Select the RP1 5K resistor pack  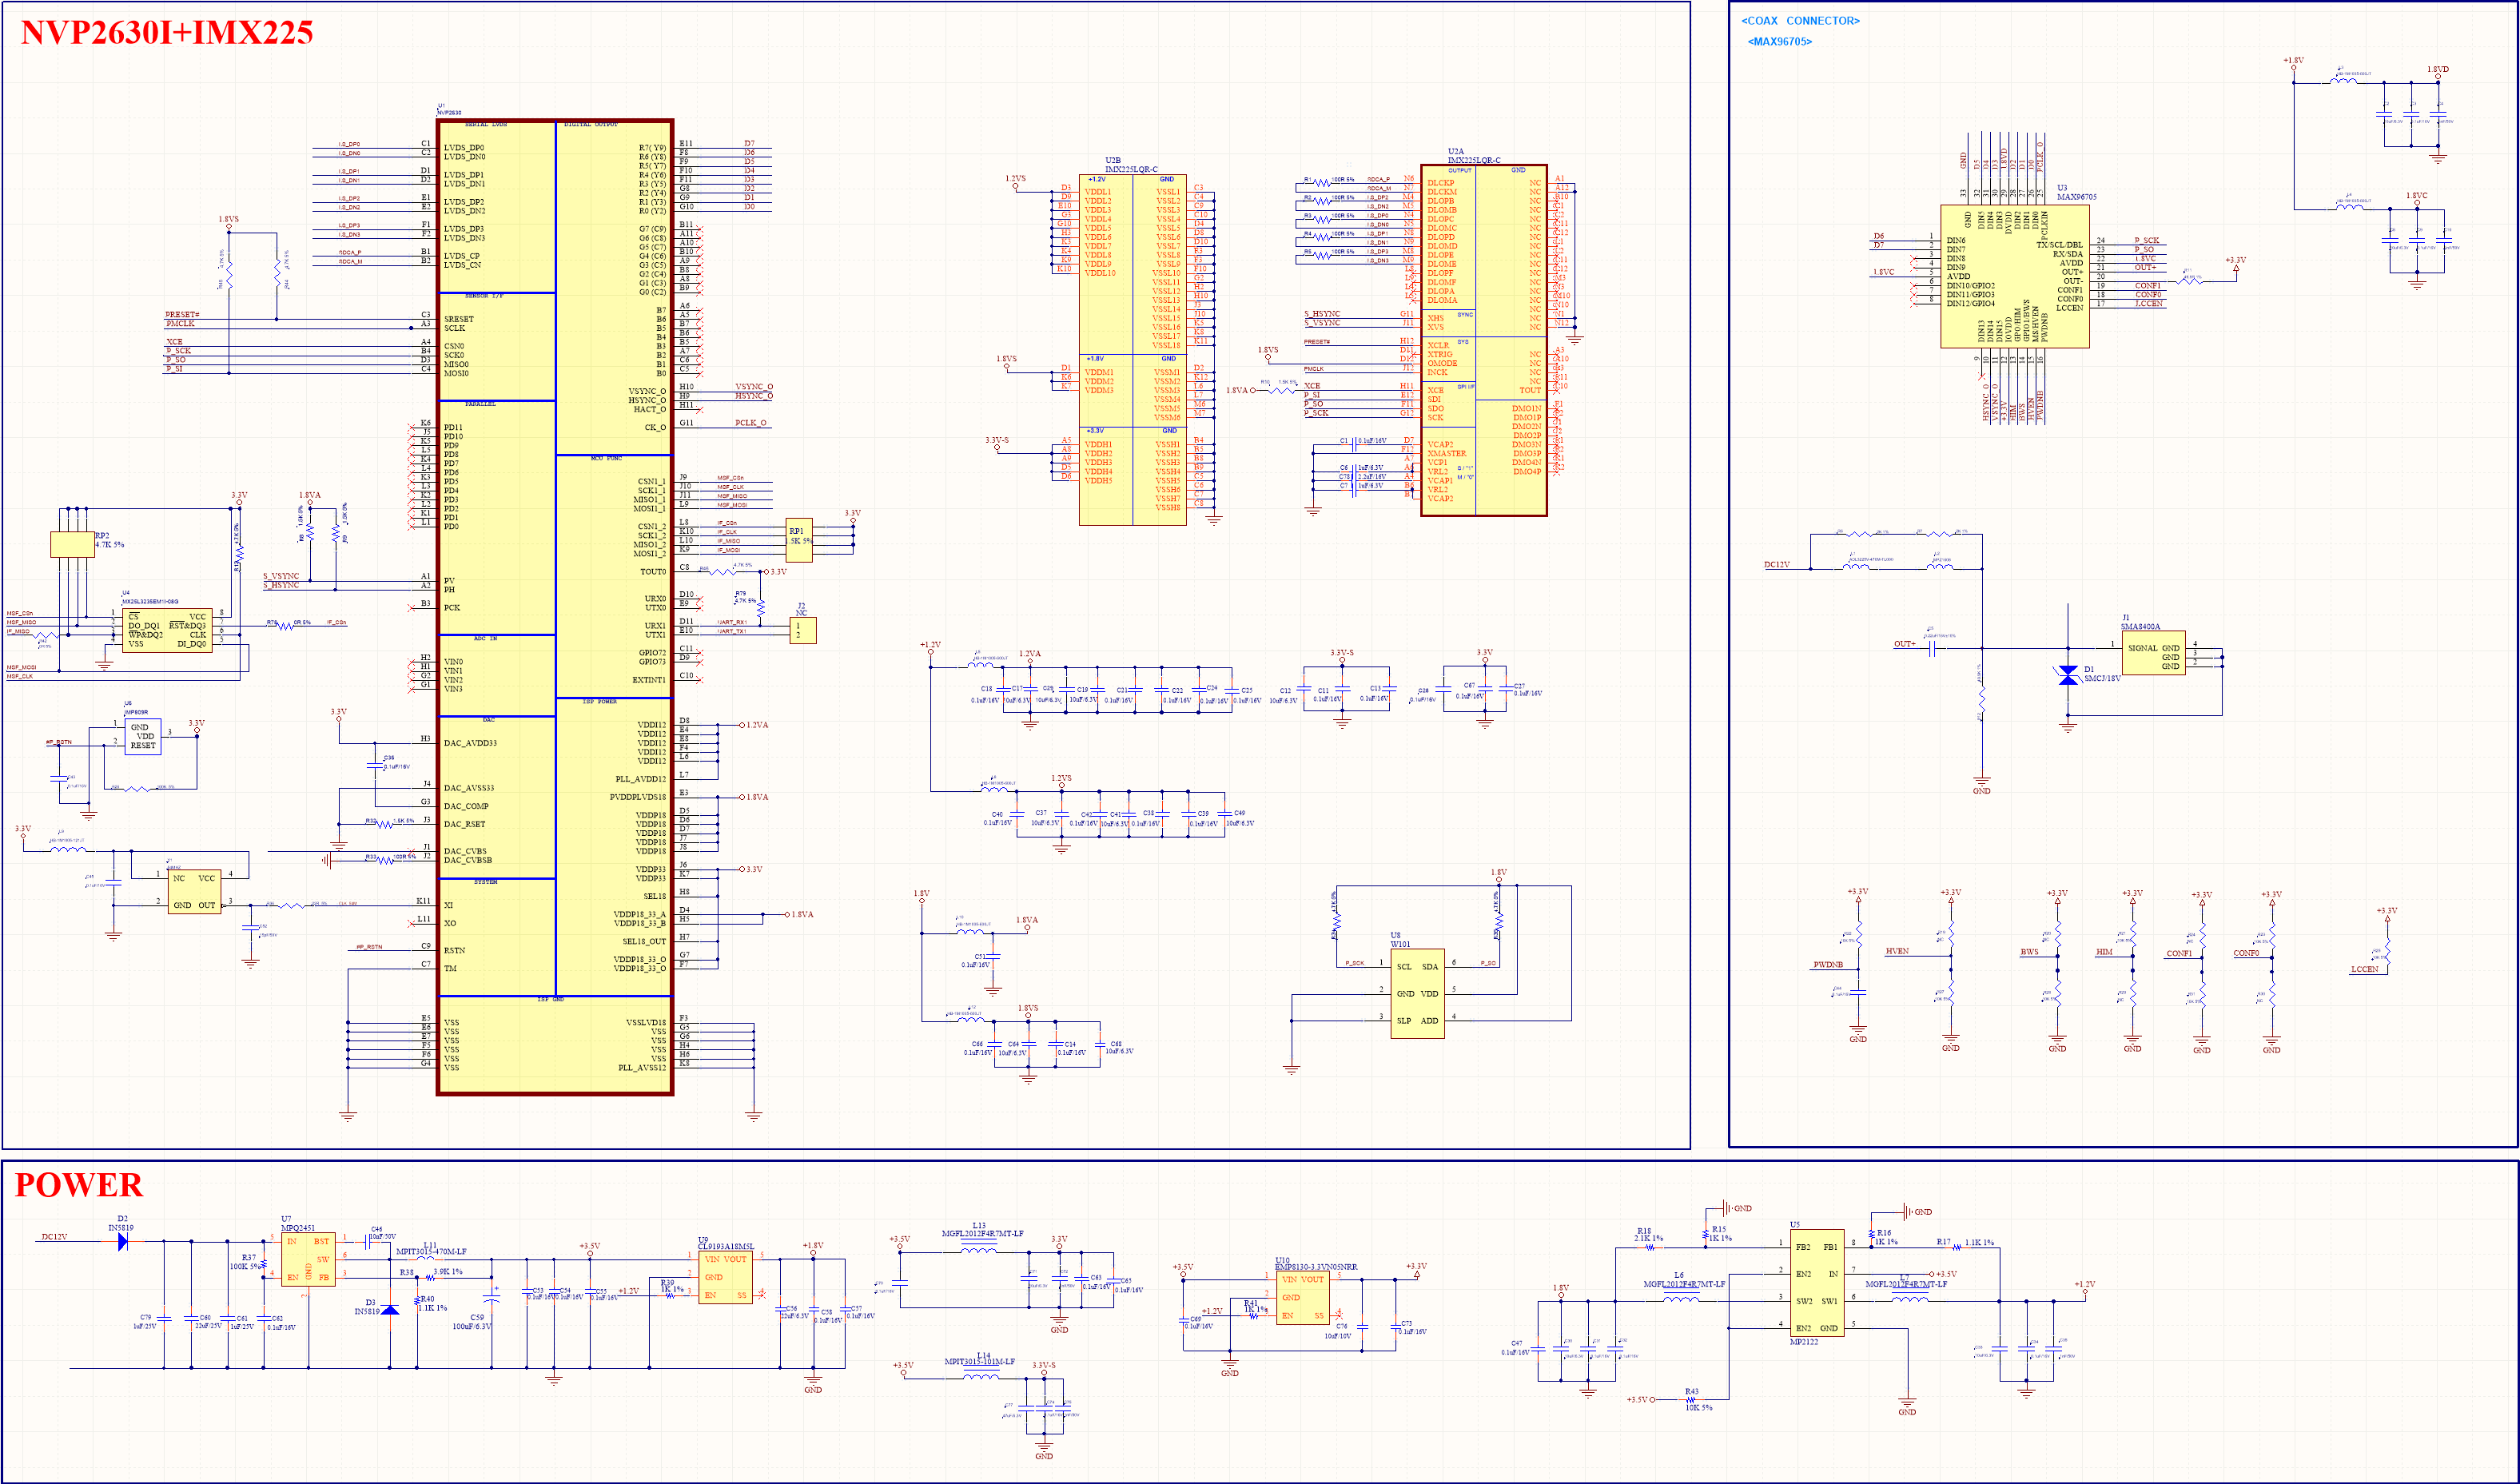coord(799,540)
